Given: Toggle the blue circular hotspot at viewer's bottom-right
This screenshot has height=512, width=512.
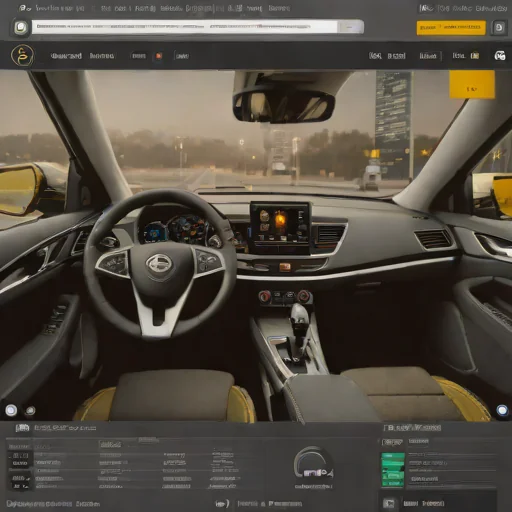Looking at the screenshot, I should tap(502, 410).
